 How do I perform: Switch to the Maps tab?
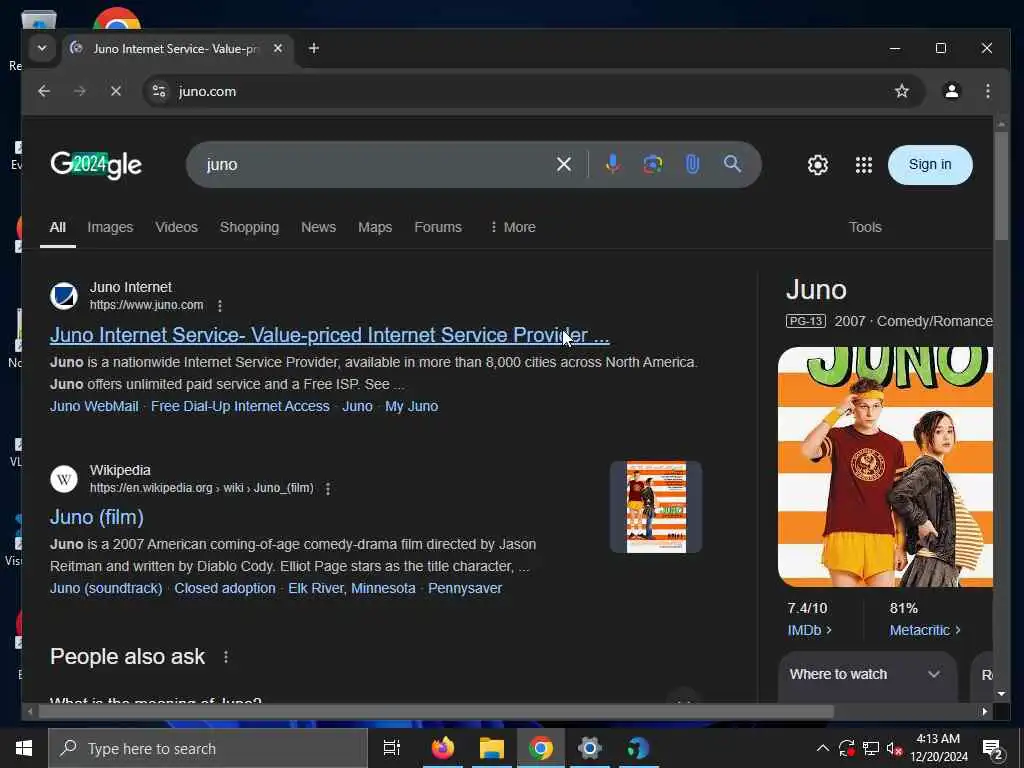(375, 227)
